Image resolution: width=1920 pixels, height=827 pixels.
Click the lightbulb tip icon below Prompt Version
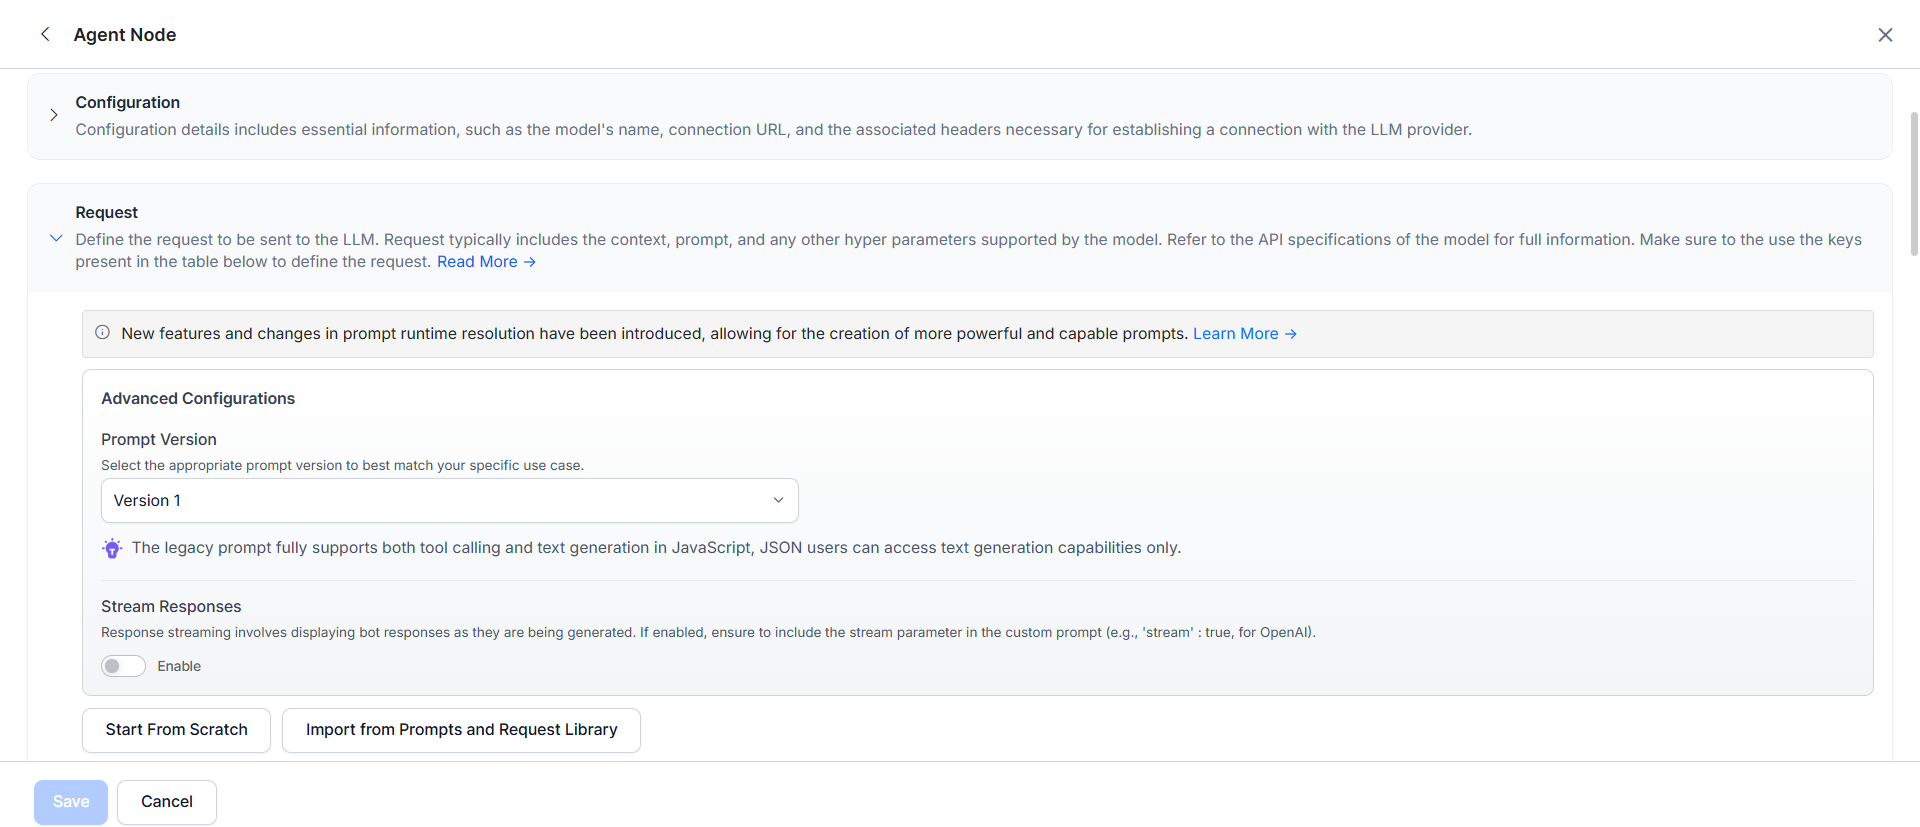(112, 548)
